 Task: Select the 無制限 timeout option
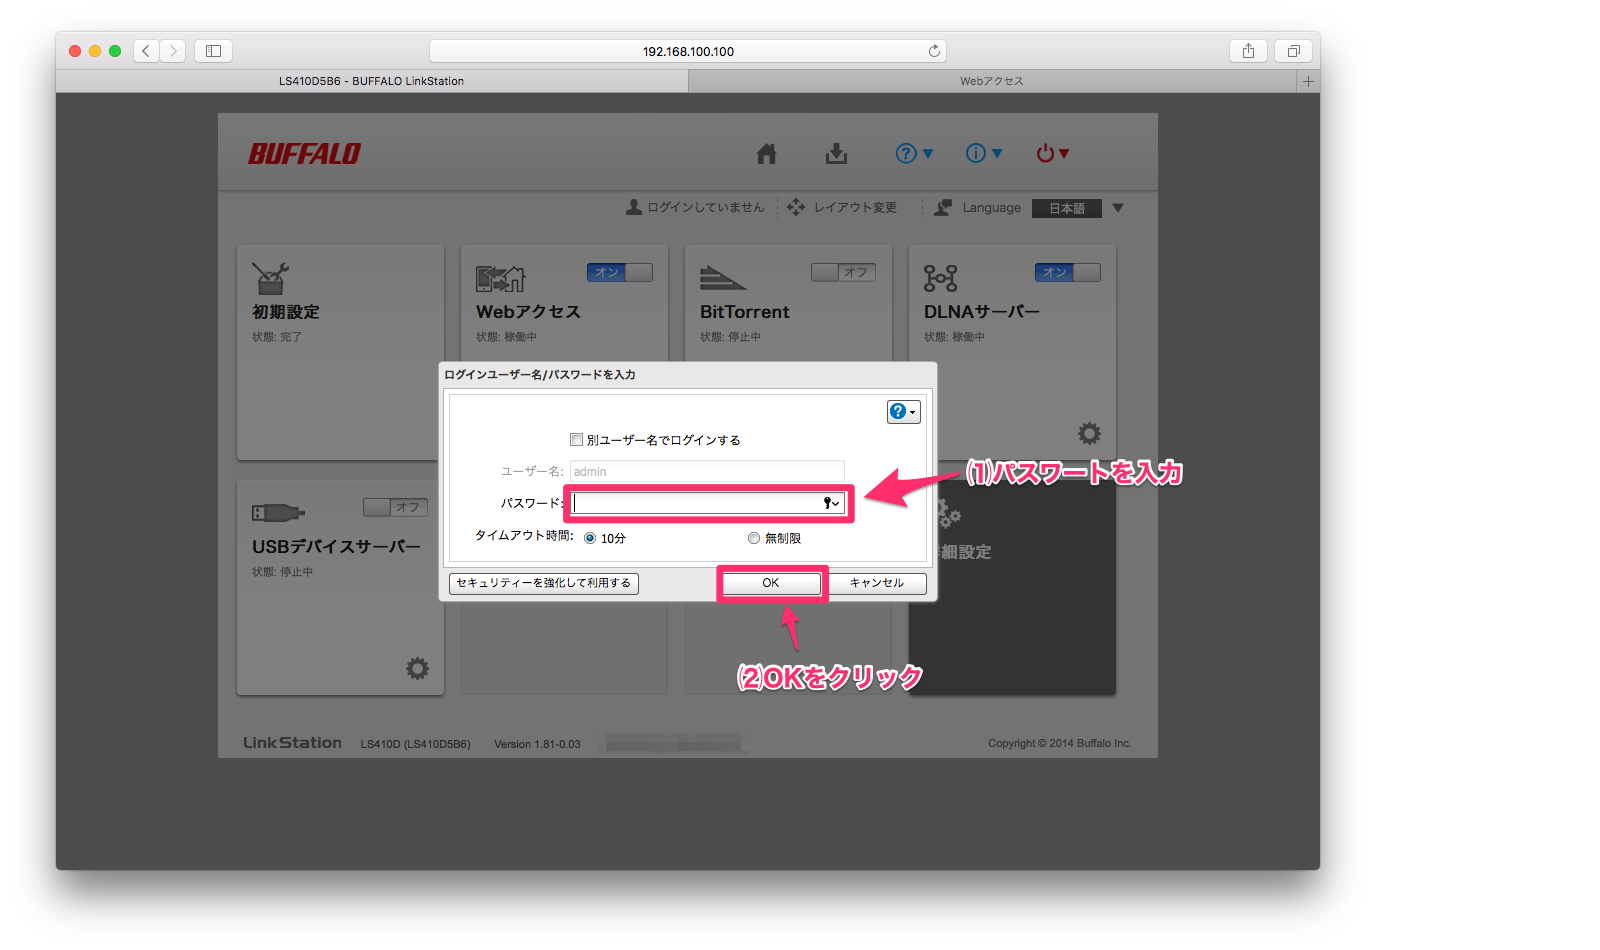pos(754,538)
